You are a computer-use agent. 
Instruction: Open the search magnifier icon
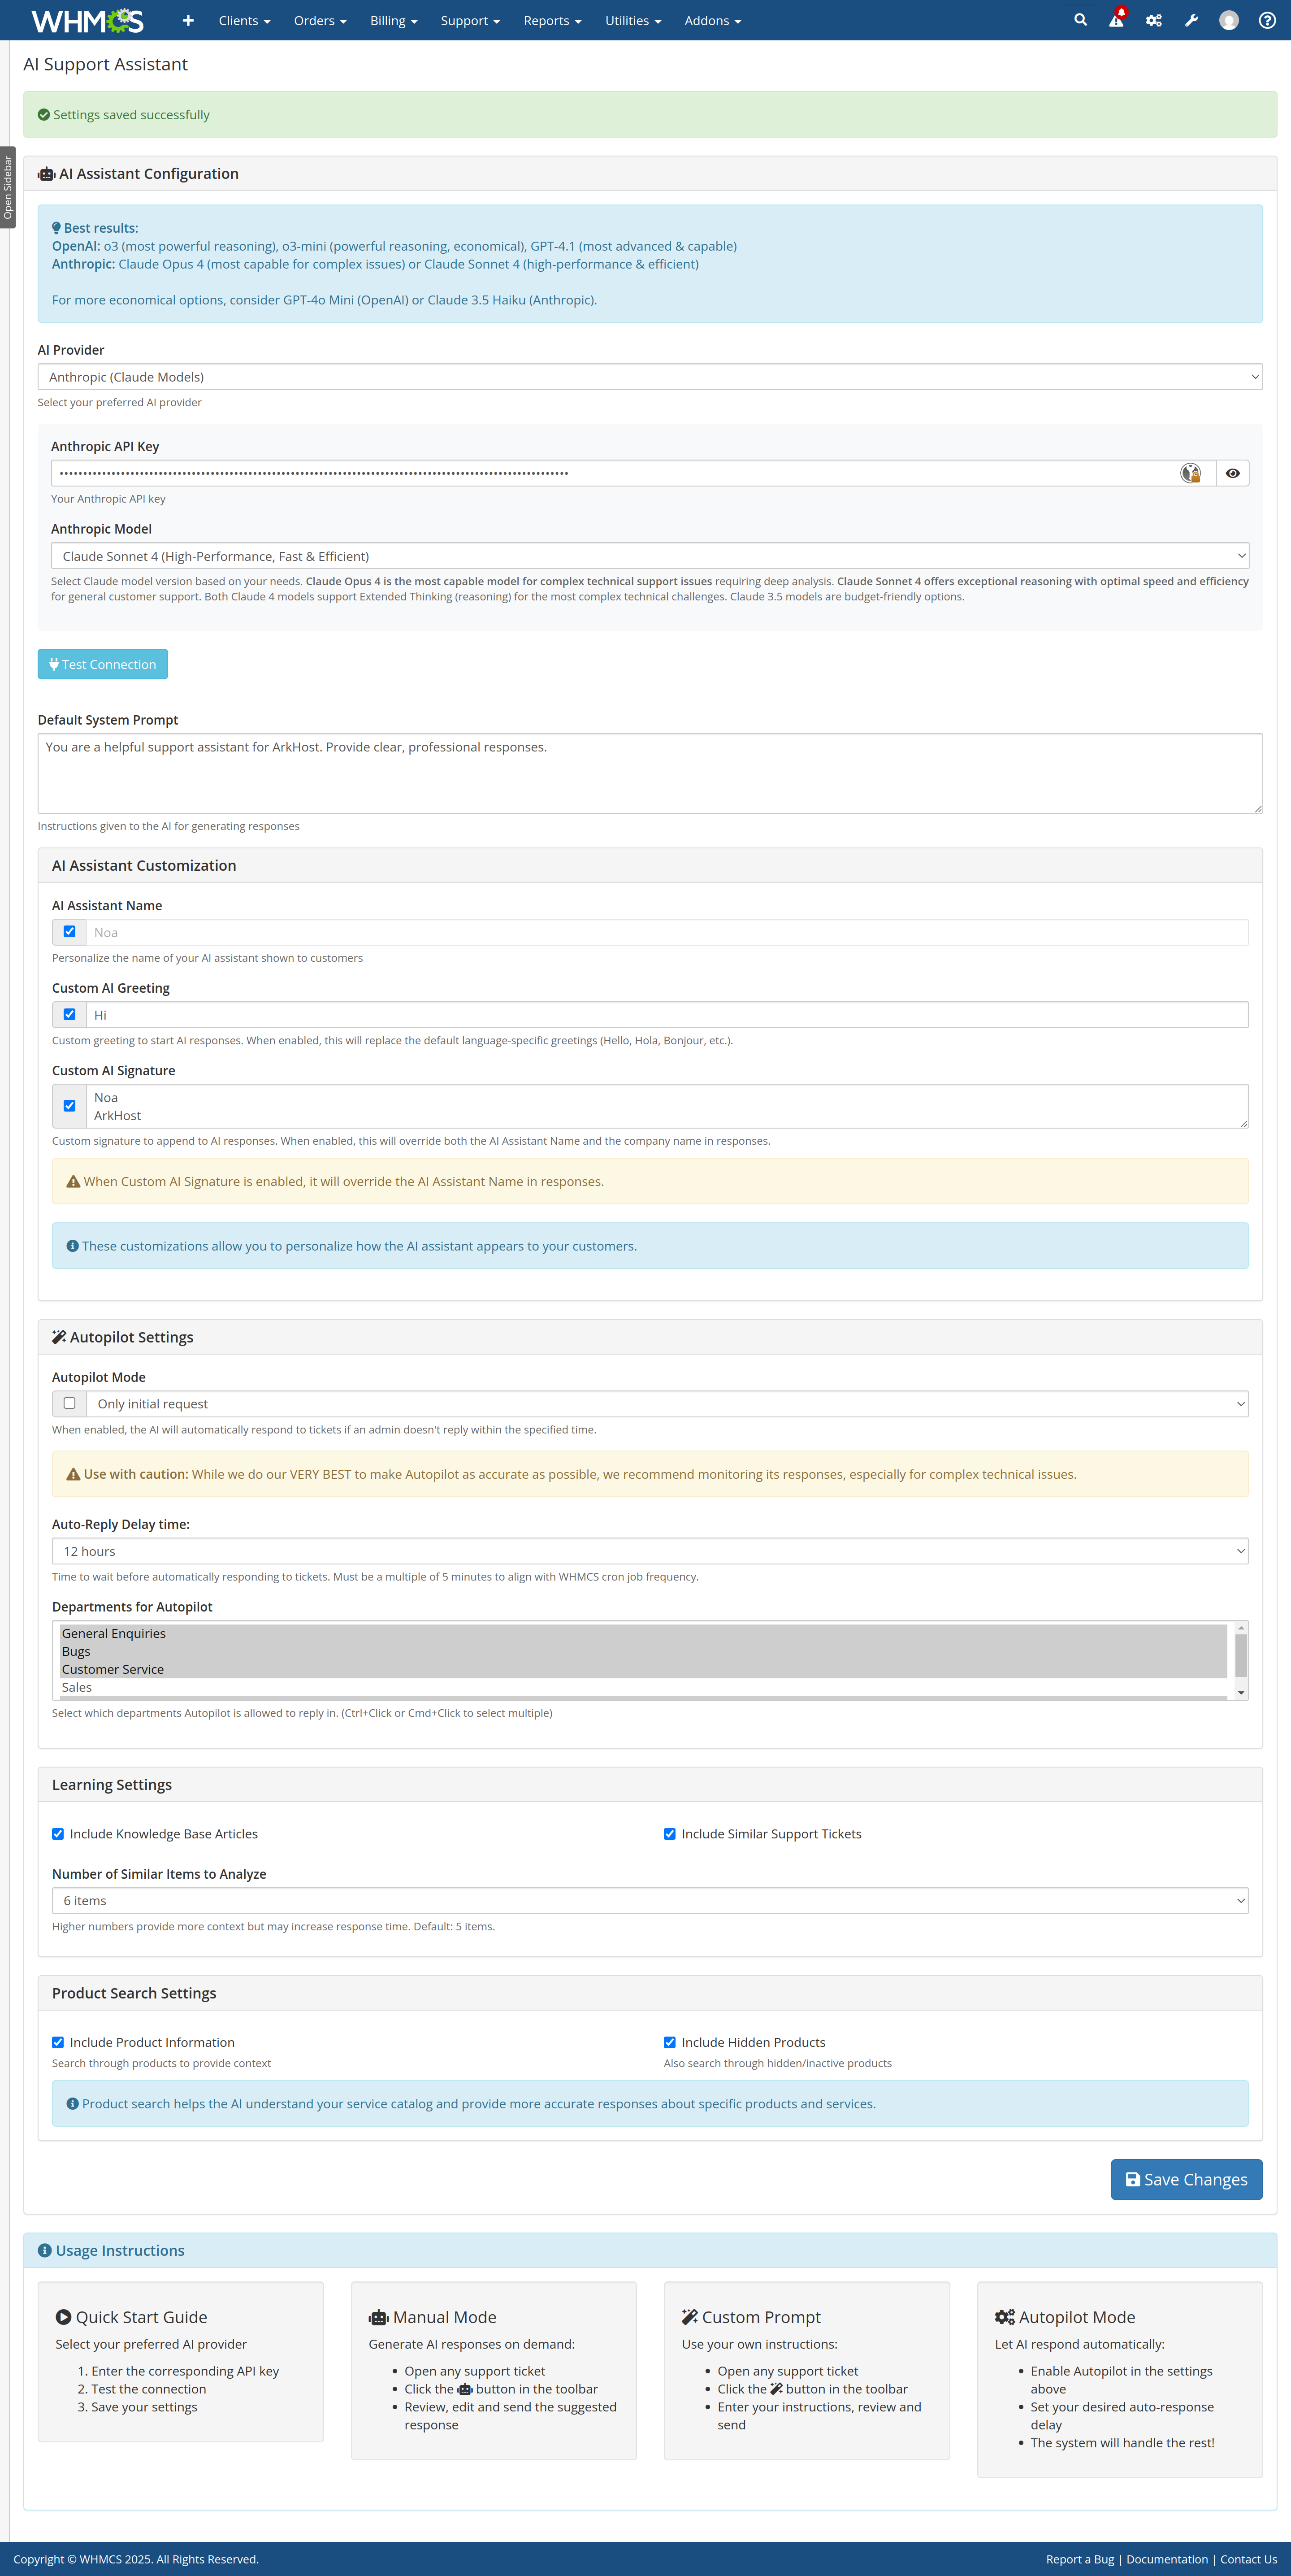click(1080, 20)
